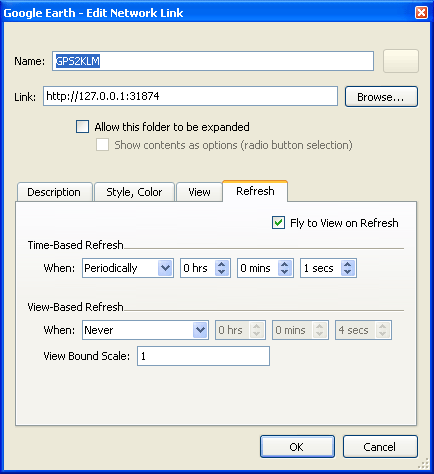Decrease Time-Based mins spinner down arrow
The width and height of the screenshot is (434, 474).
click(284, 272)
